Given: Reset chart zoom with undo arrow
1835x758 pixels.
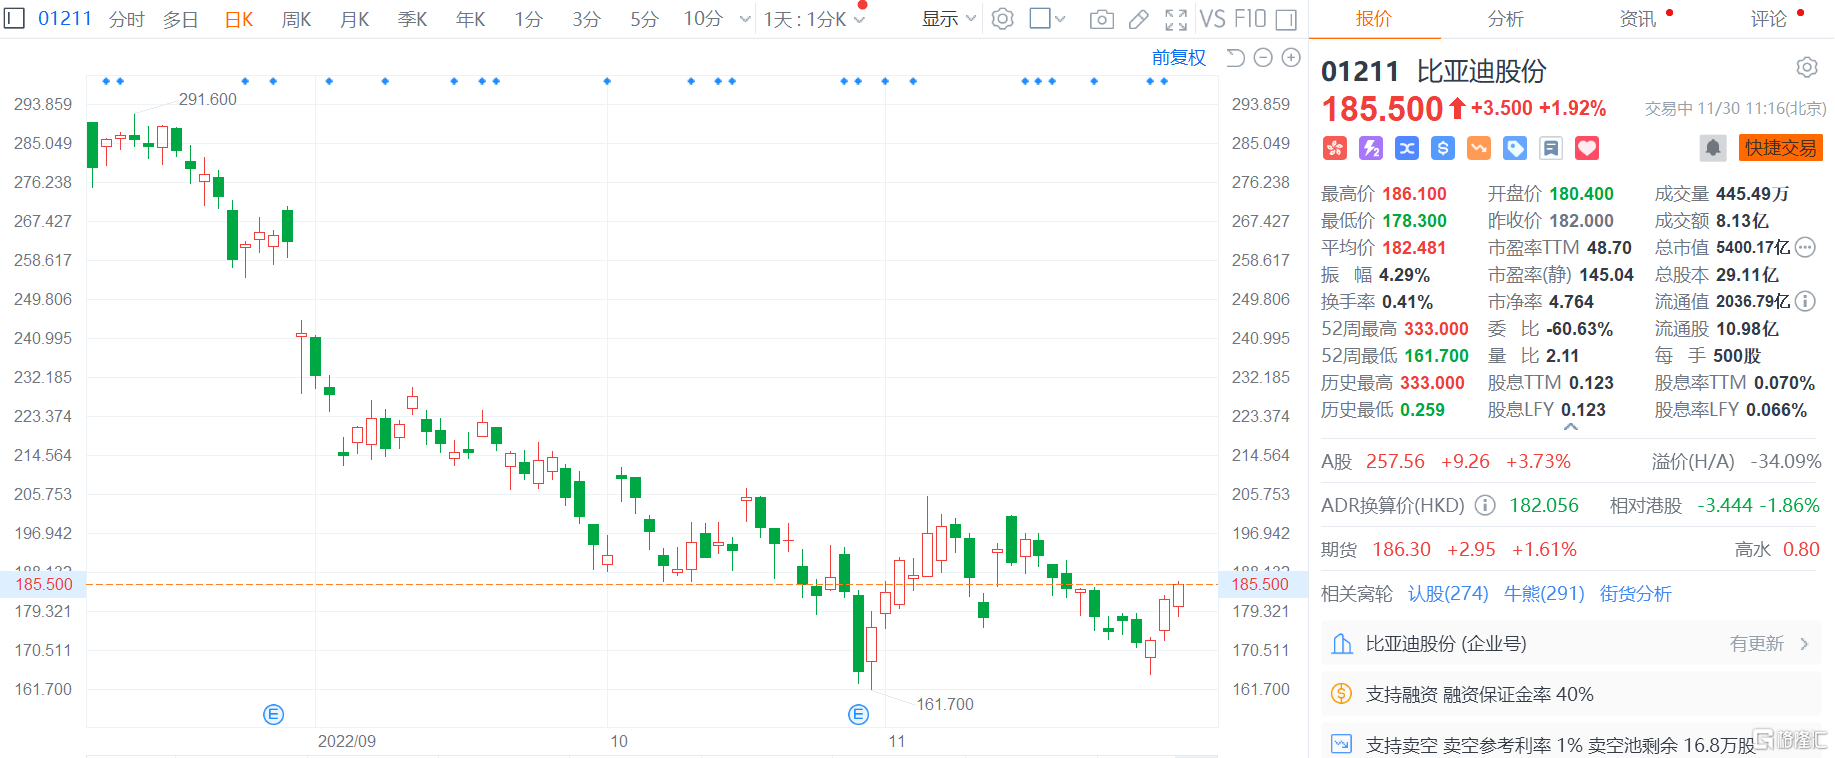Looking at the screenshot, I should [x=1235, y=58].
